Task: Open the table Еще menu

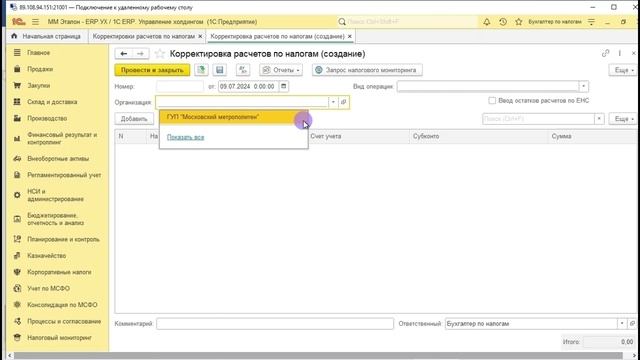Action: pyautogui.click(x=622, y=119)
